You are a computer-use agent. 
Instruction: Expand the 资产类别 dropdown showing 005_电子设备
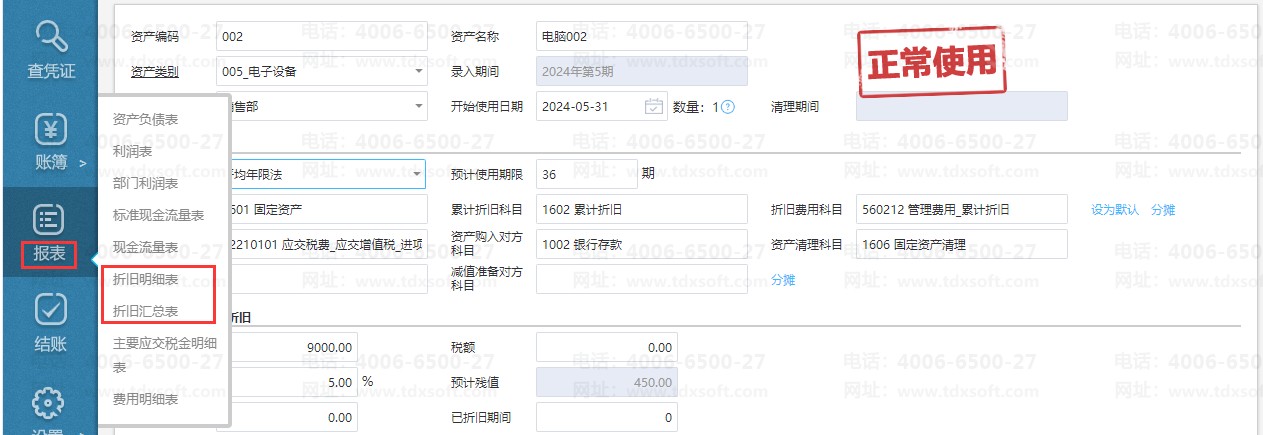coord(418,71)
